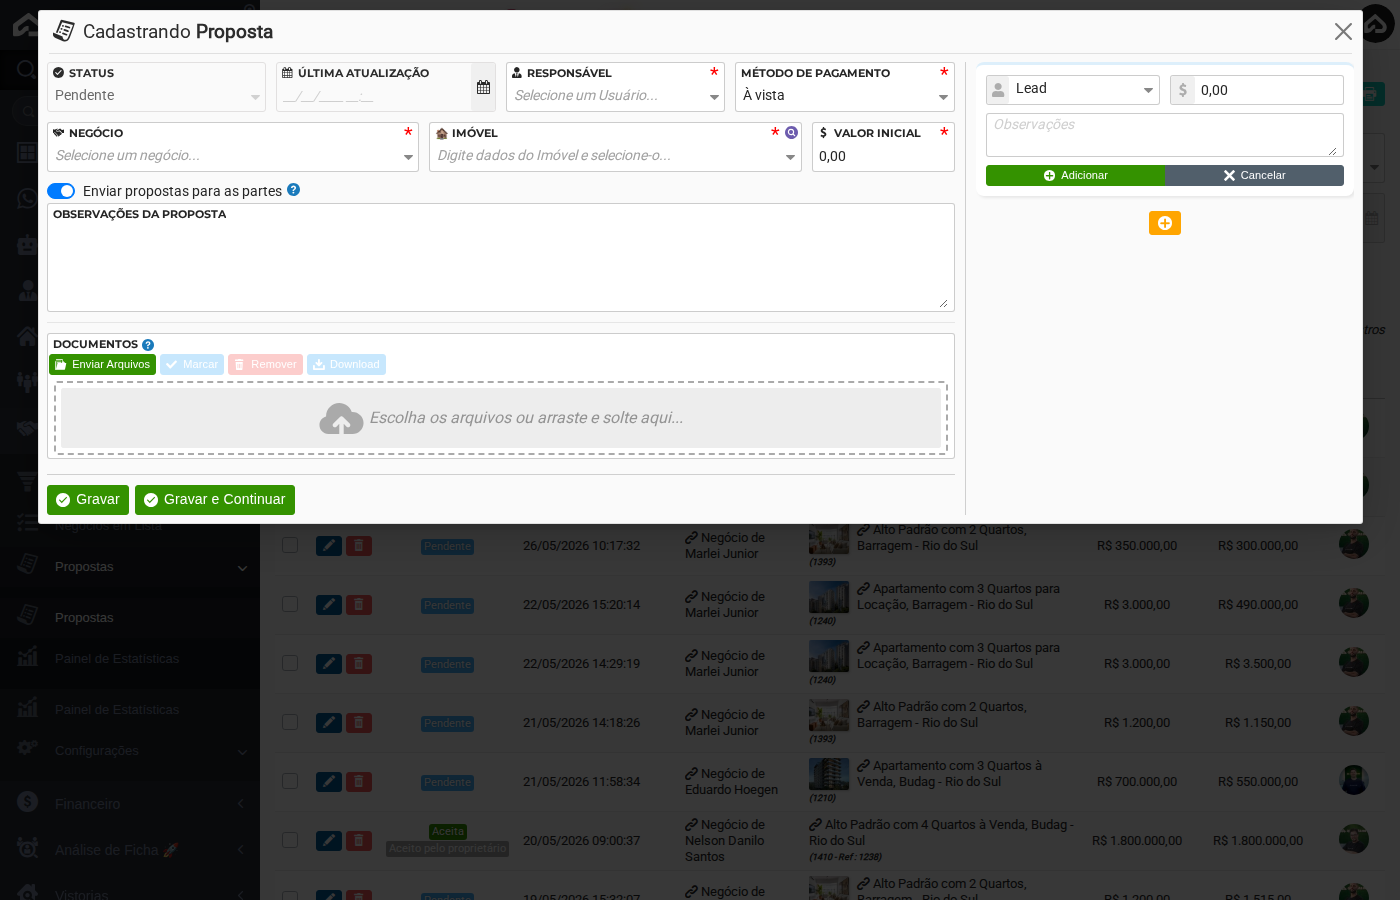The image size is (1400, 900).
Task: Edit proposal dated 22/05/2026 14:29:19
Action: tap(329, 664)
